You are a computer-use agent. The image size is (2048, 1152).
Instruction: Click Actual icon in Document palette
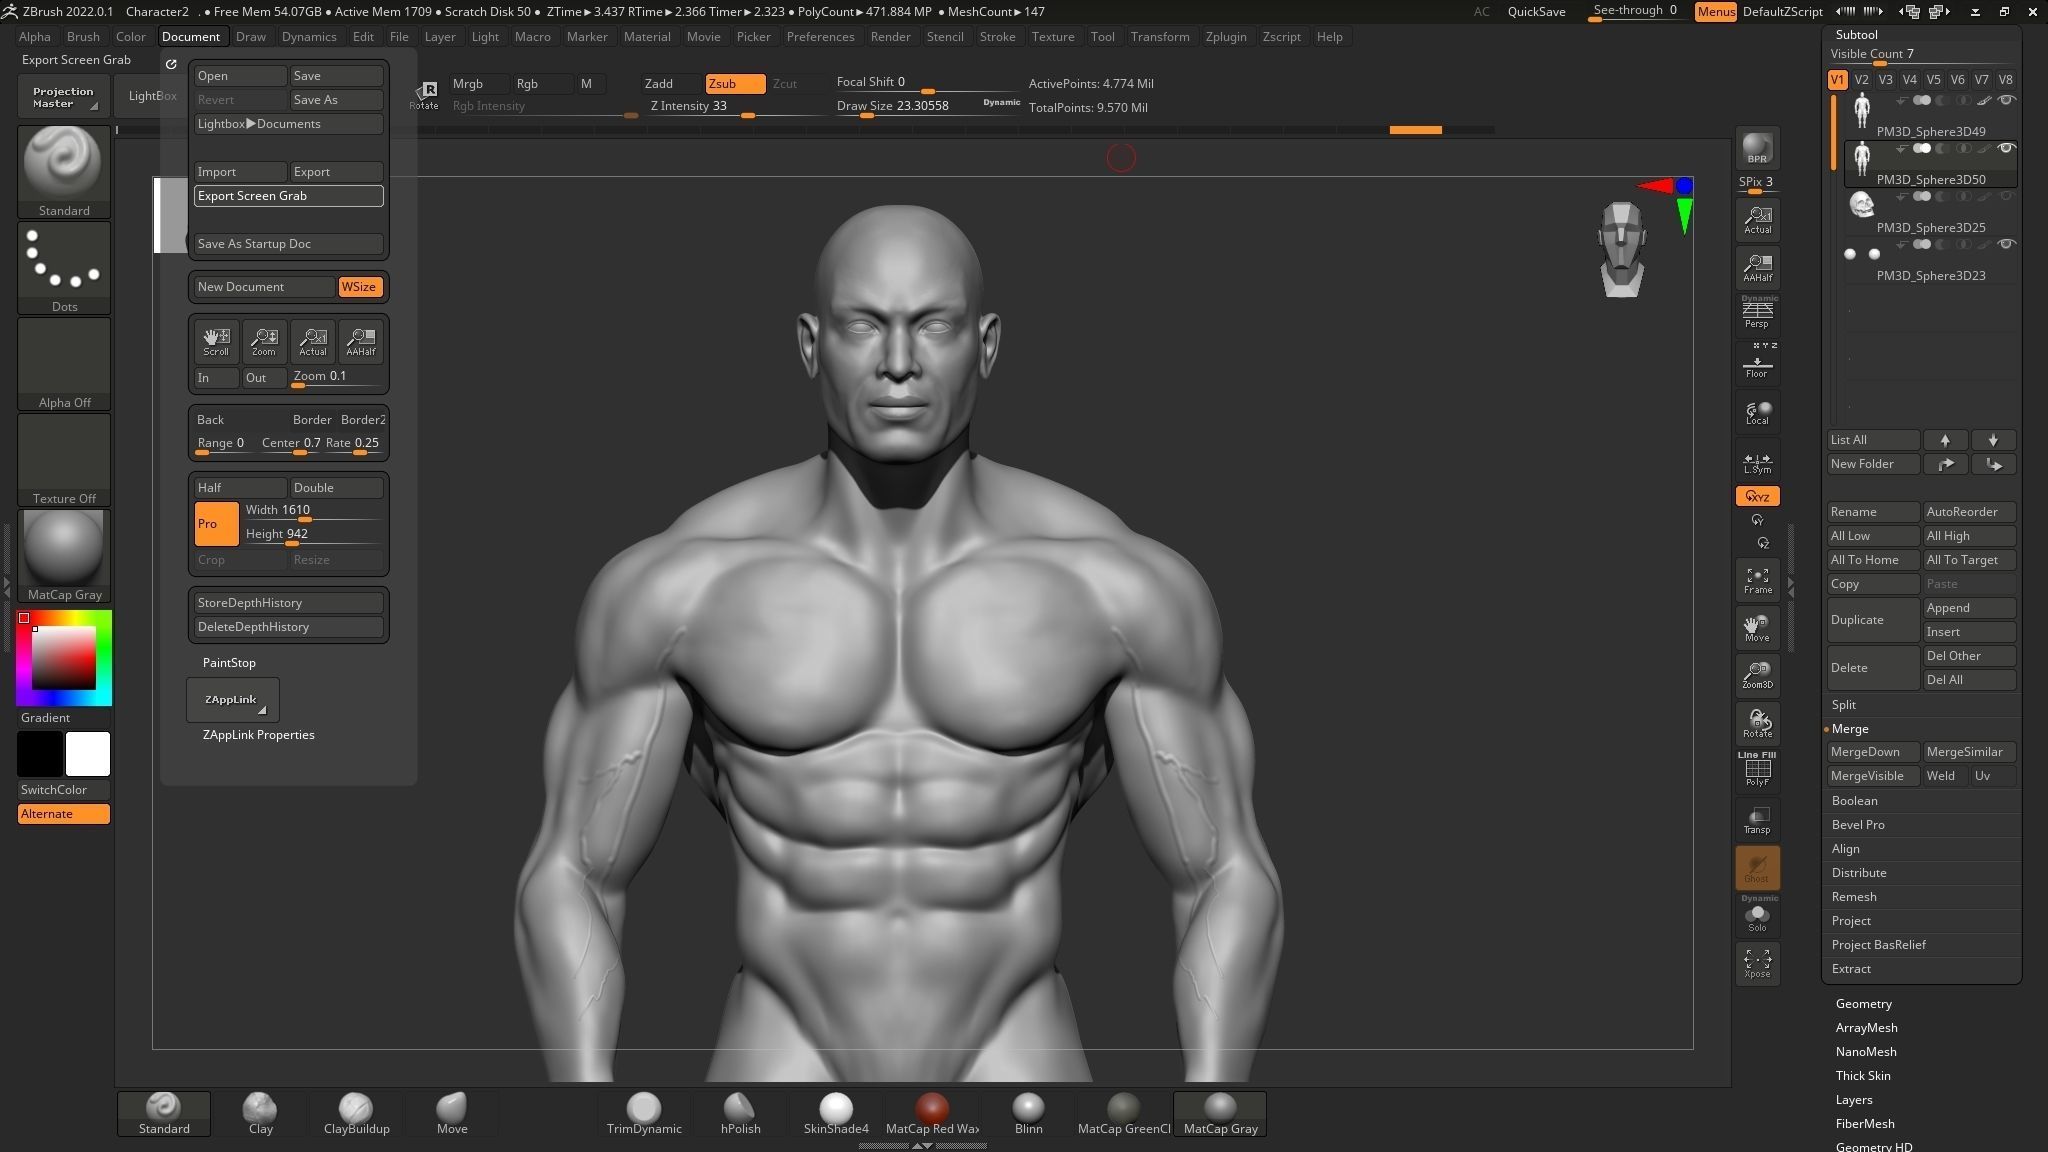(312, 341)
